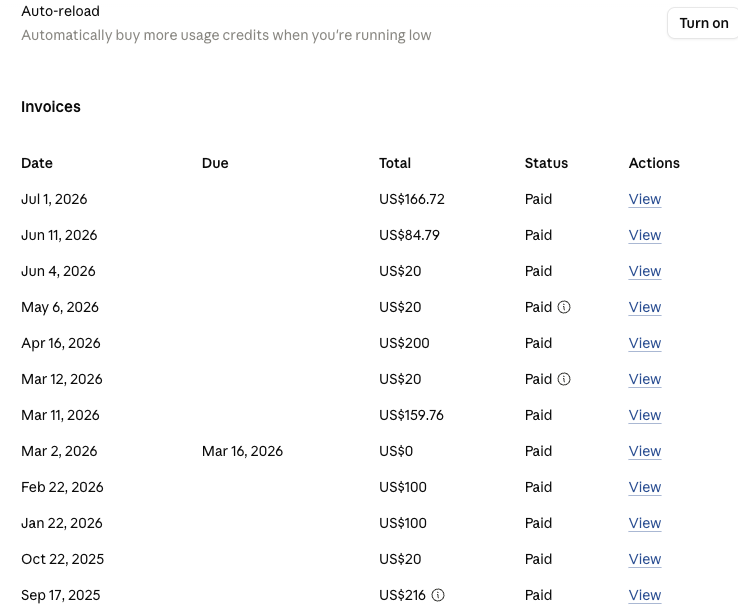This screenshot has width=738, height=611.
Task: View the Jul 1, 2026 invoice
Action: click(645, 199)
